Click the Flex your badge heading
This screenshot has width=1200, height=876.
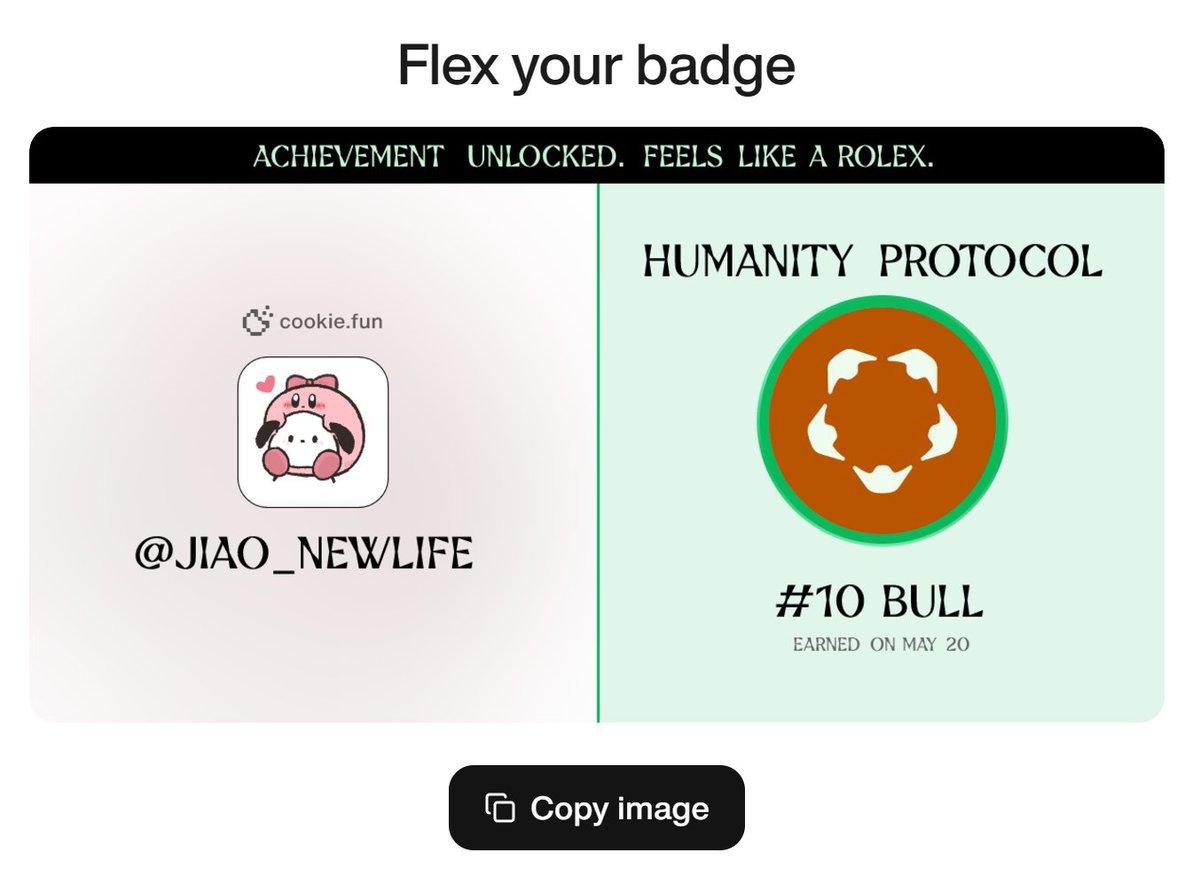pos(597,66)
